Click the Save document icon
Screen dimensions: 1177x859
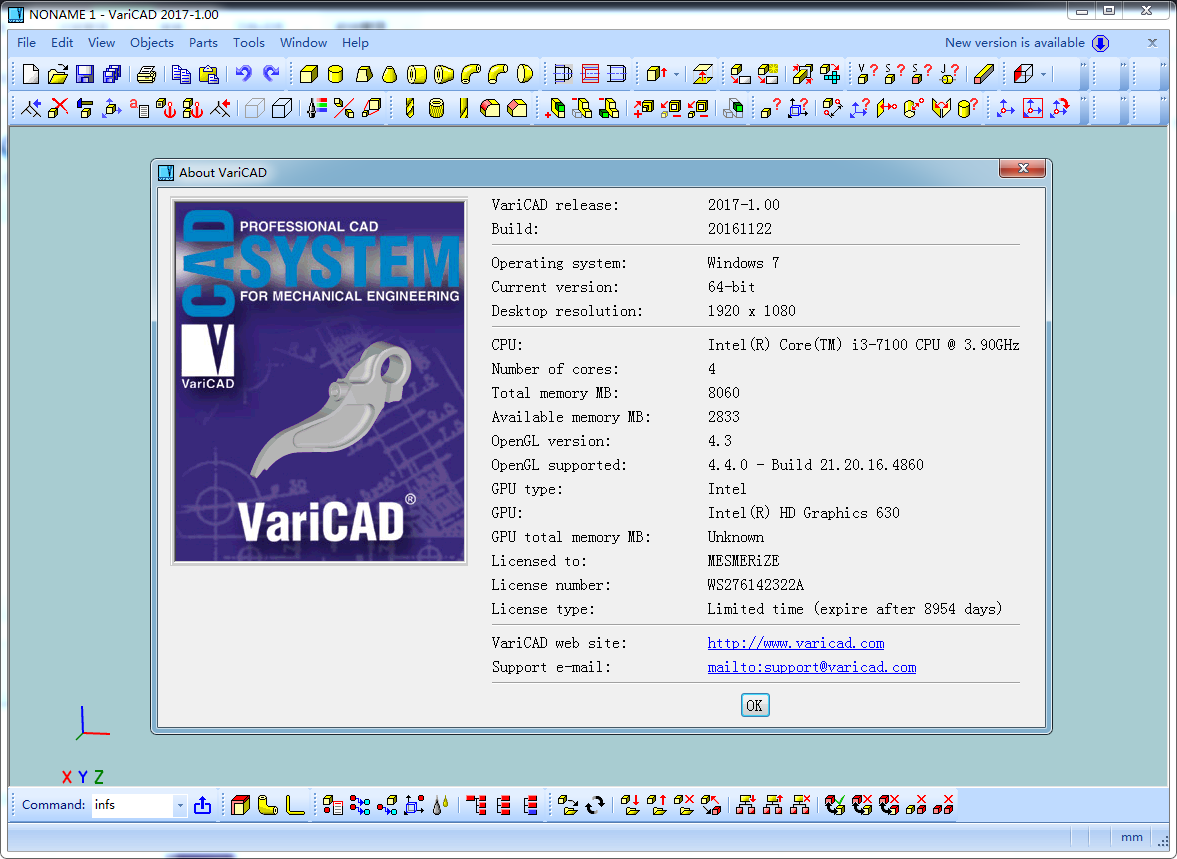click(x=84, y=74)
